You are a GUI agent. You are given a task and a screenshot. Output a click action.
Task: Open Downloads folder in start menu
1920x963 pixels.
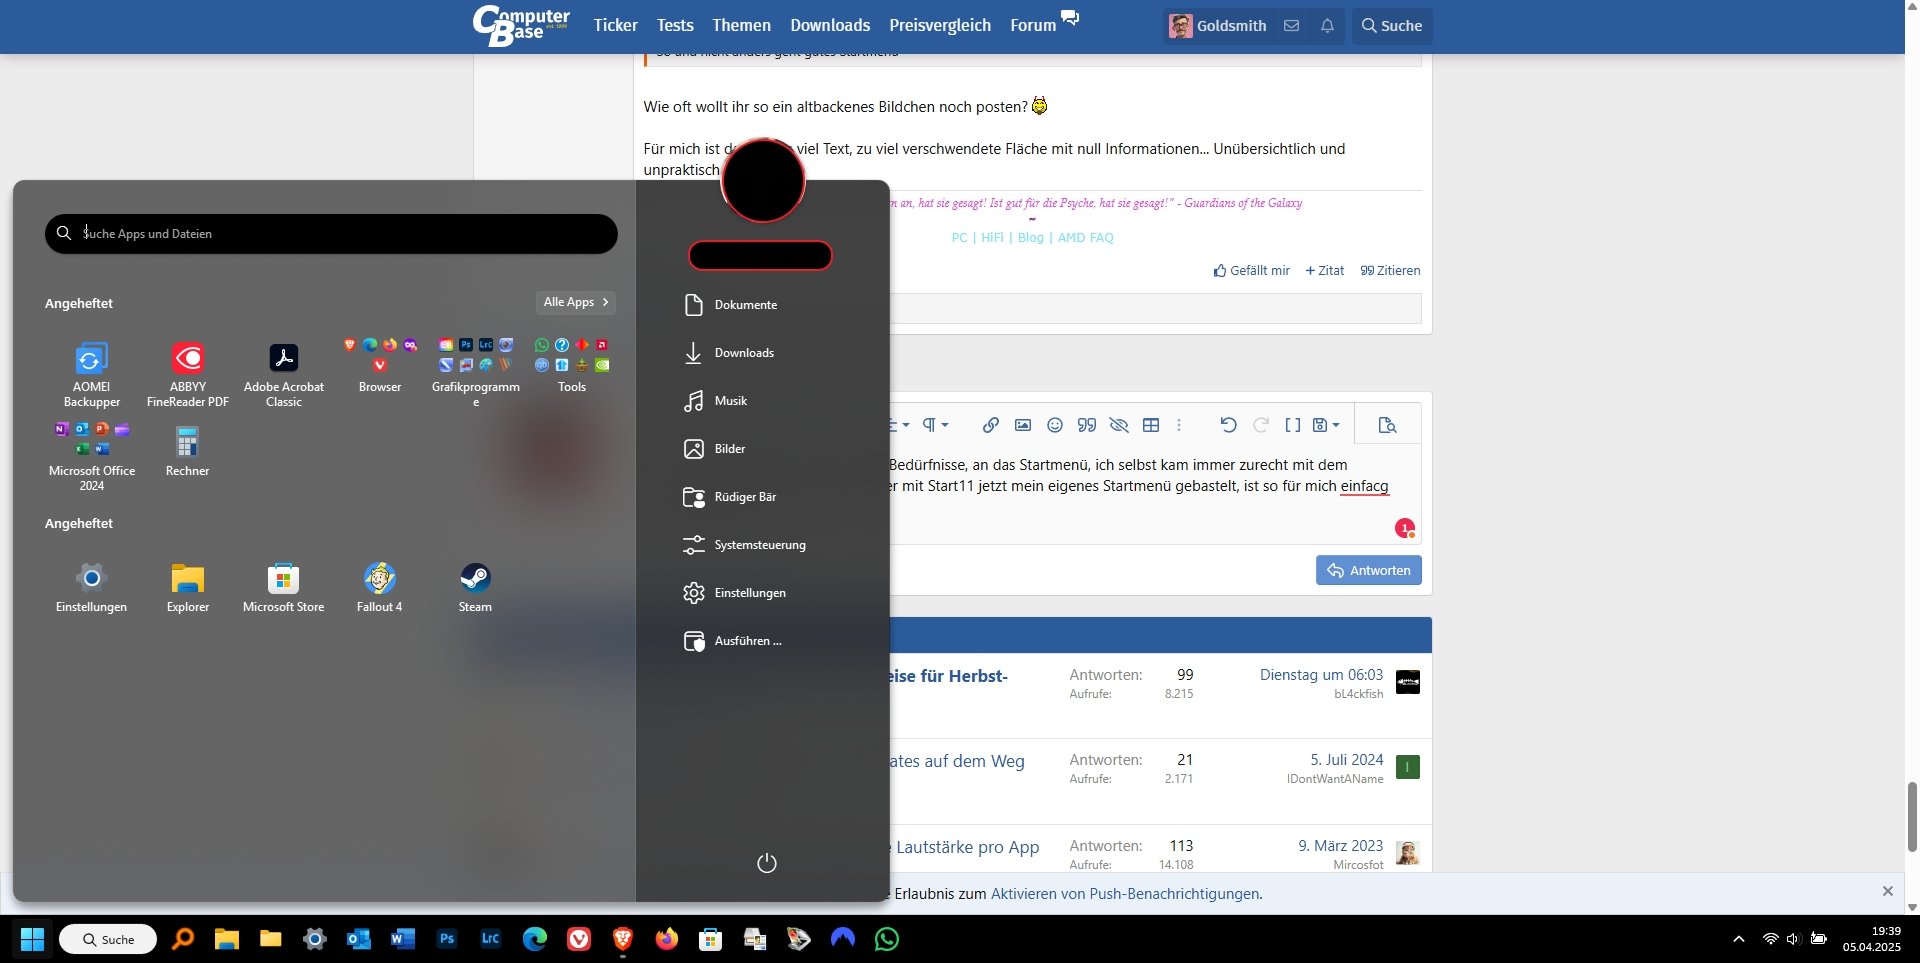coord(729,353)
